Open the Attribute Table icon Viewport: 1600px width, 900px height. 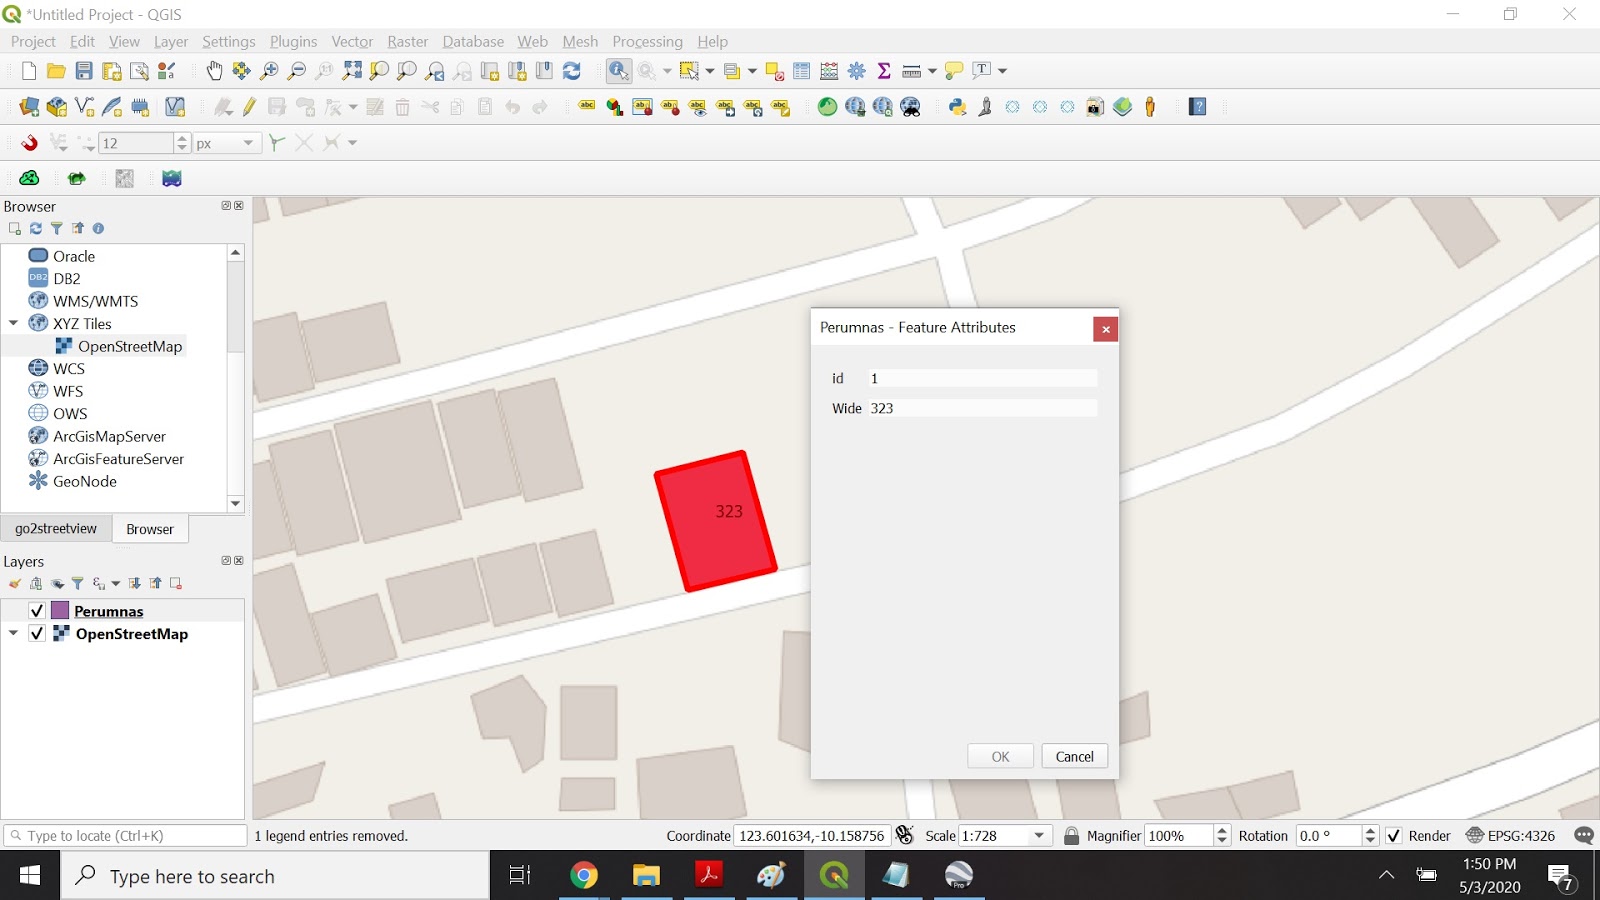801,71
